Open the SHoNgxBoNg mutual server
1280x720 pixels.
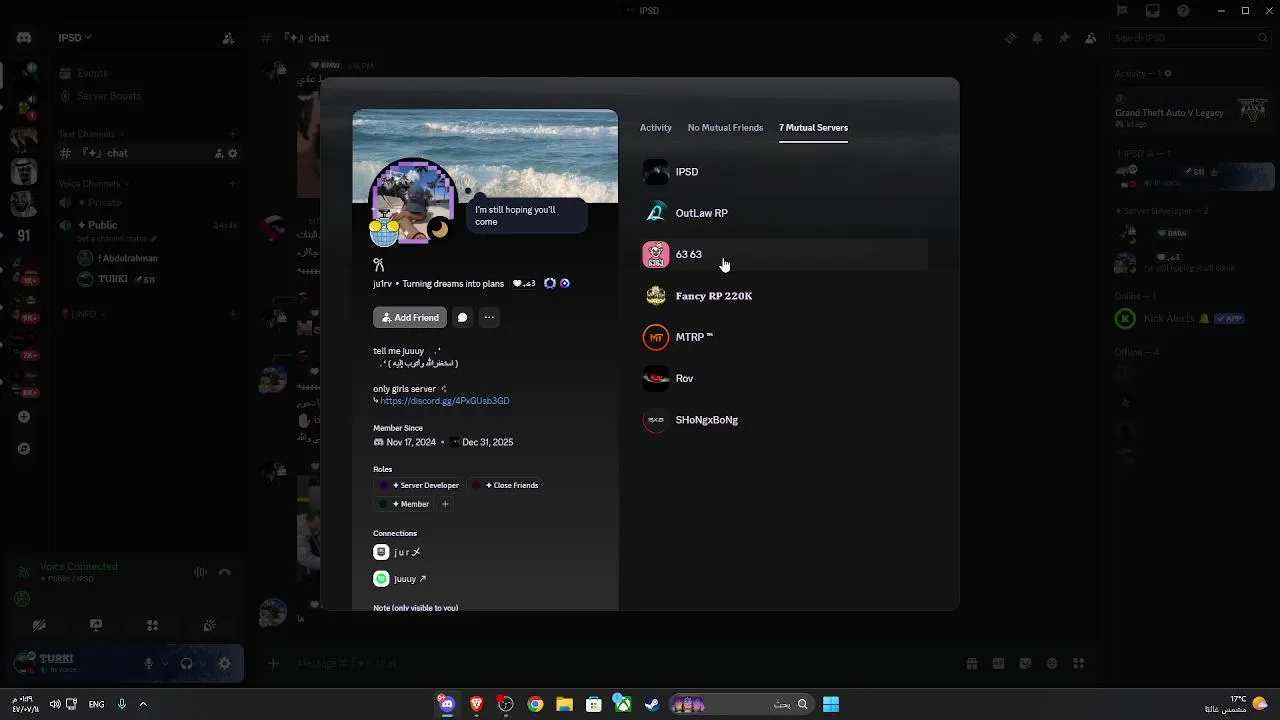click(x=784, y=420)
